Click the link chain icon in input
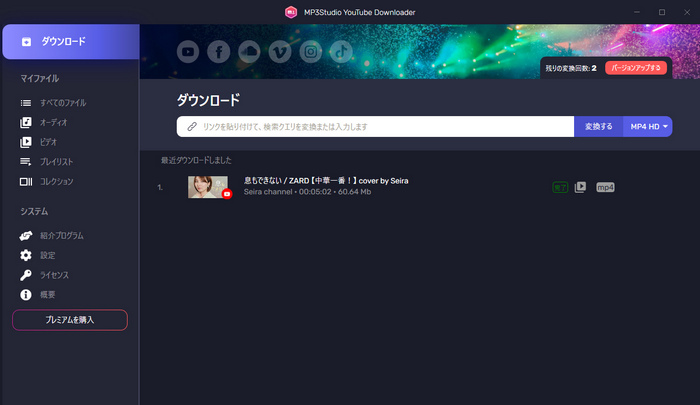This screenshot has height=405, width=700. [x=192, y=126]
